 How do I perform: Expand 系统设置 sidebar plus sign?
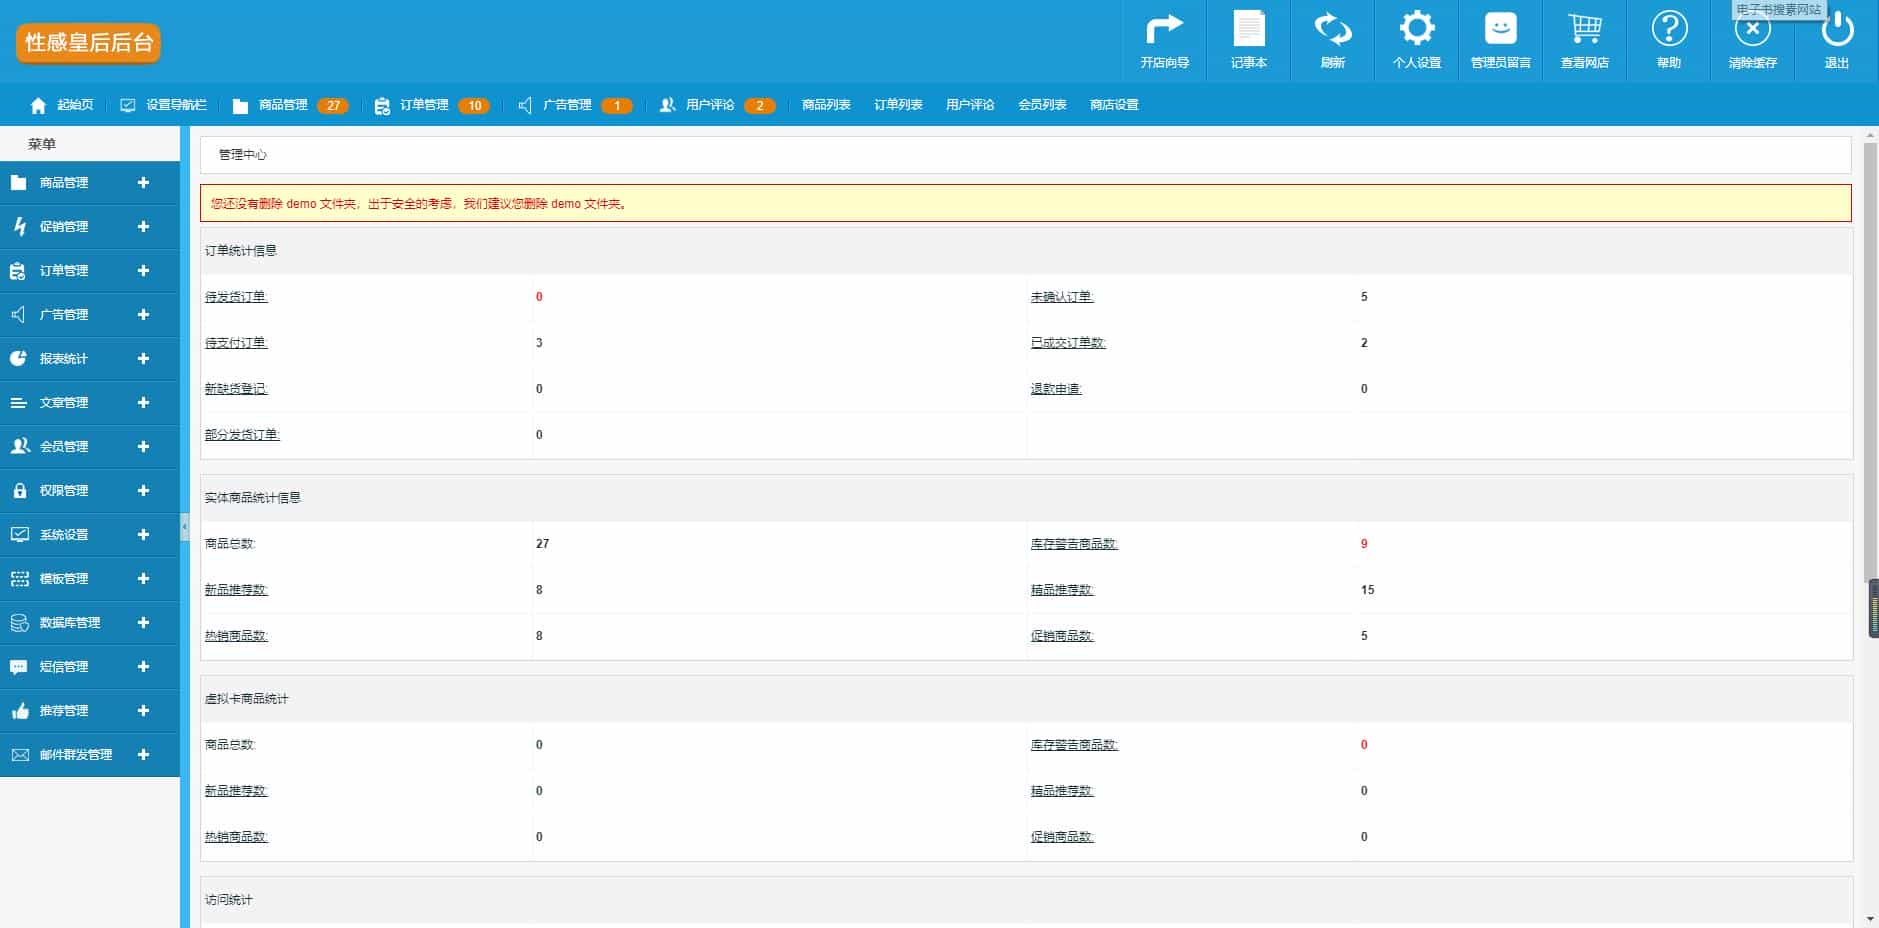[143, 535]
